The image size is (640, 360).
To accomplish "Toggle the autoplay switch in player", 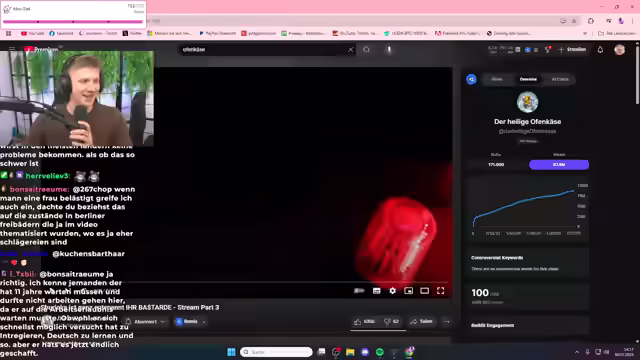I will coord(359,291).
